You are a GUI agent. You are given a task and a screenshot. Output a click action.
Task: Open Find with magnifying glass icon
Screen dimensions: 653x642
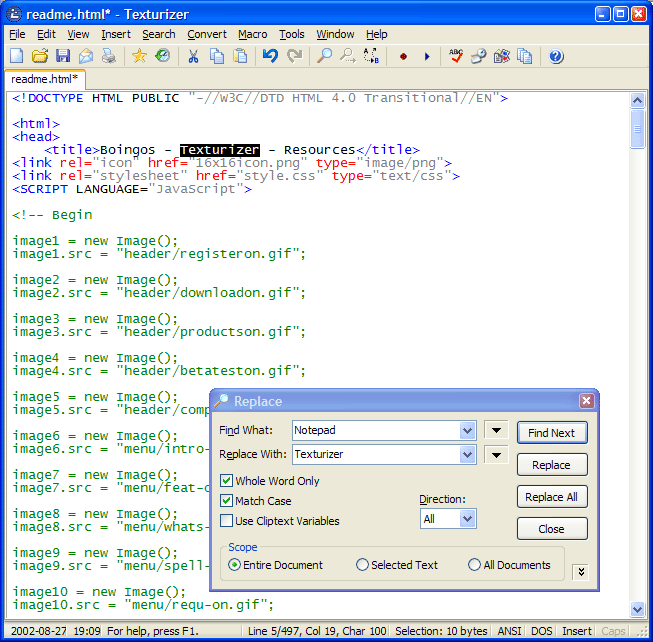[324, 56]
